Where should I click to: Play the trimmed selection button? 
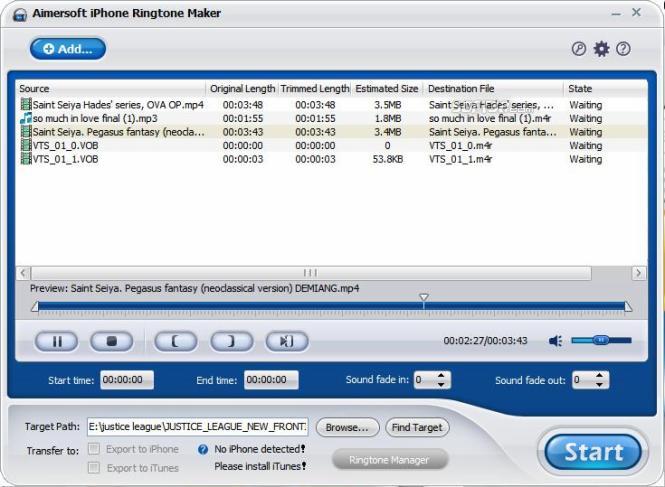[287, 341]
